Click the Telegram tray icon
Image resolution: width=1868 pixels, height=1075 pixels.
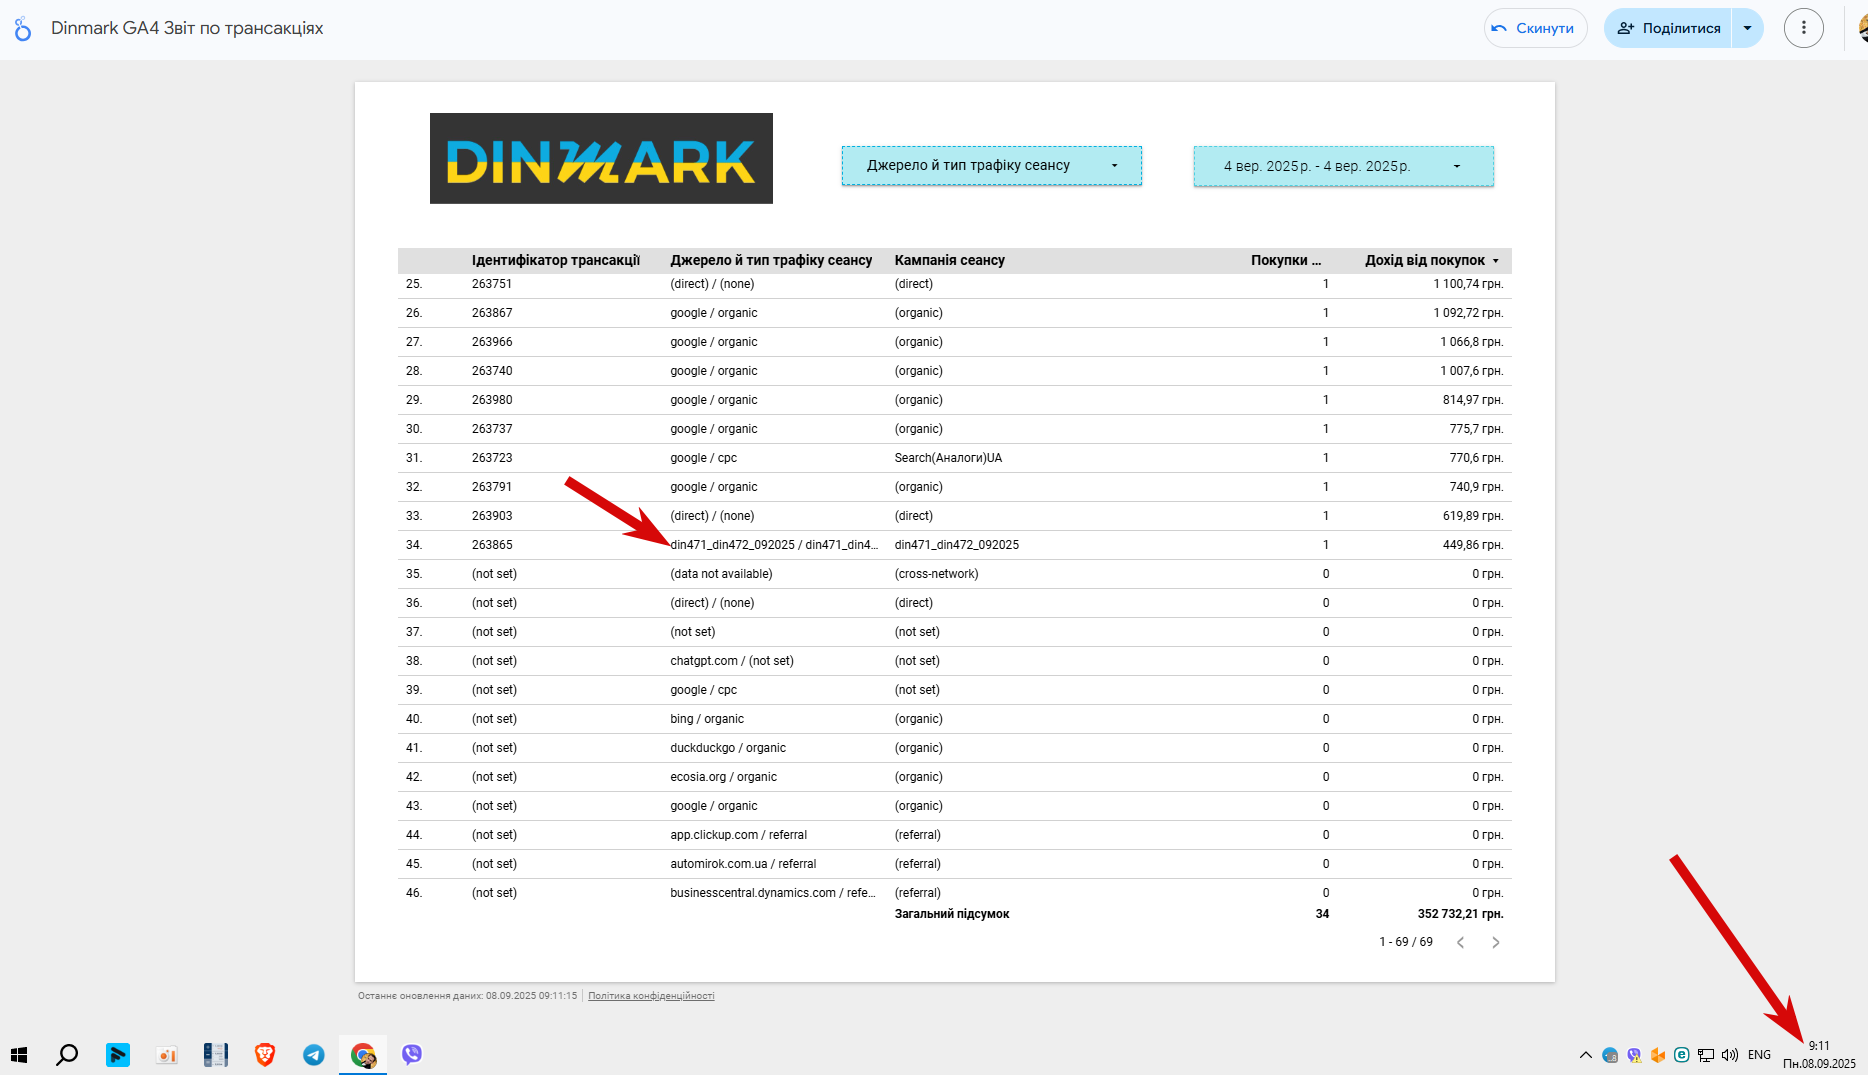point(1610,1055)
